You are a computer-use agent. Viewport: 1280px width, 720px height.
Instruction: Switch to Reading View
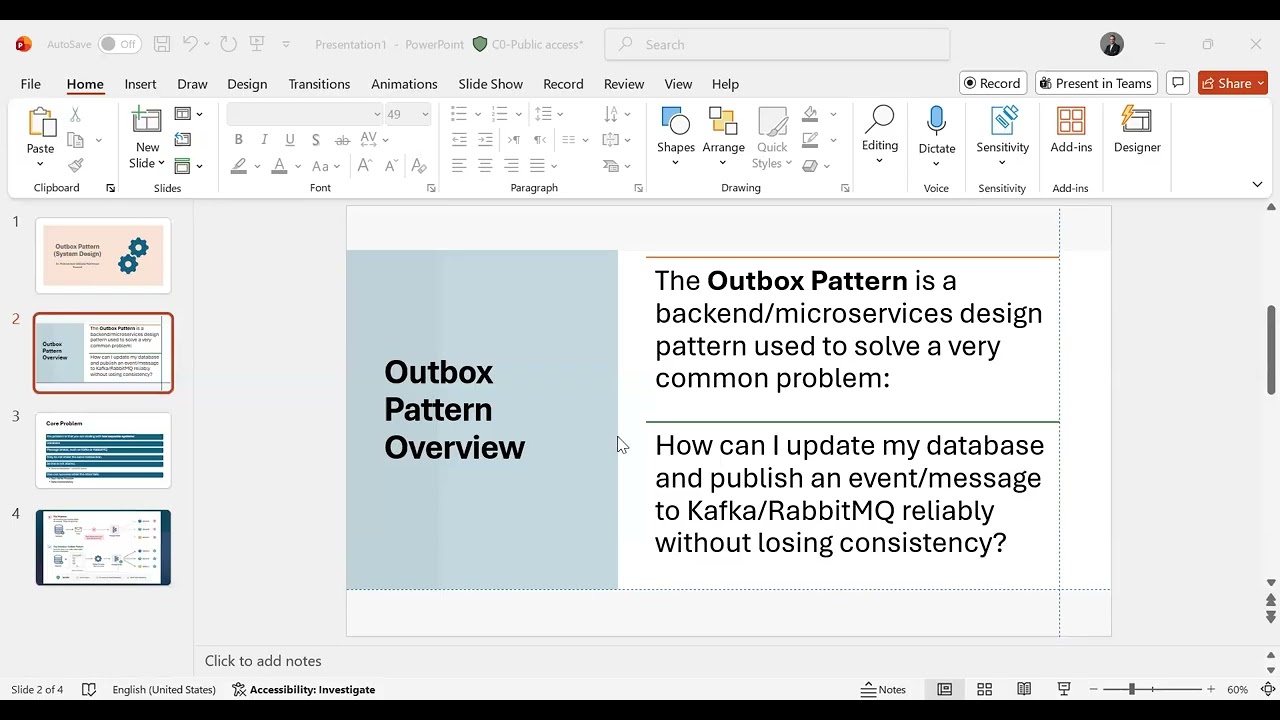1024,690
